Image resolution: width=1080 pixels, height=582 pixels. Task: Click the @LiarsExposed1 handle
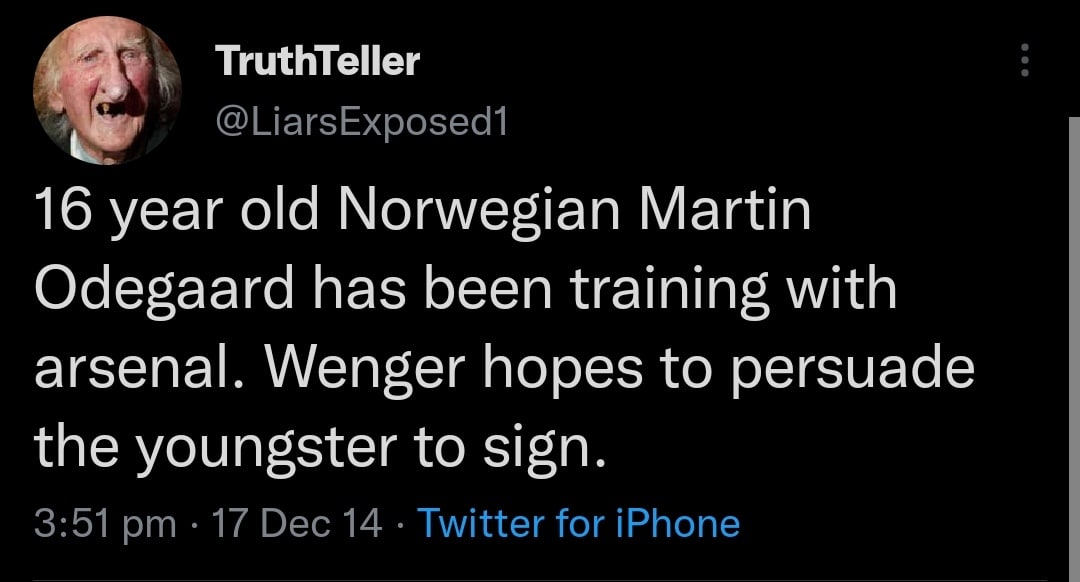click(x=362, y=122)
